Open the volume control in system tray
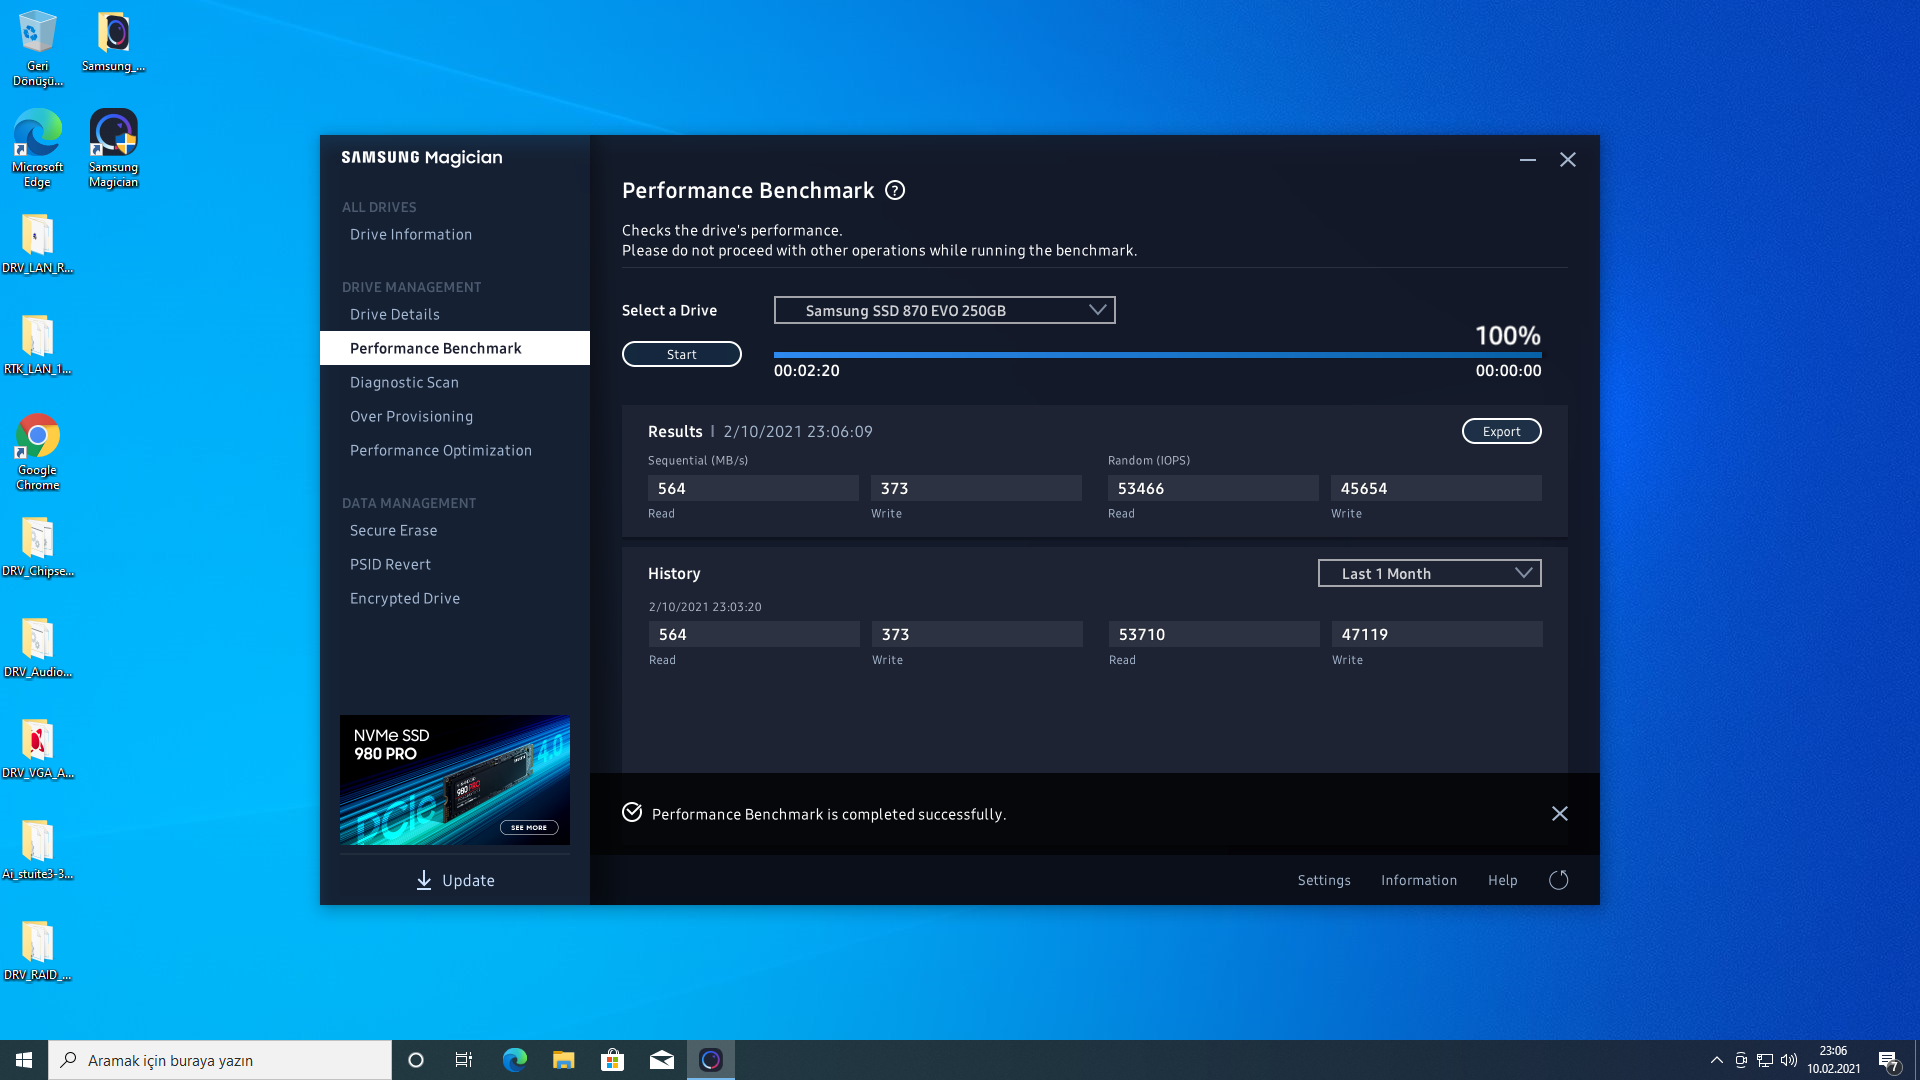This screenshot has height=1080, width=1920. coord(1789,1060)
